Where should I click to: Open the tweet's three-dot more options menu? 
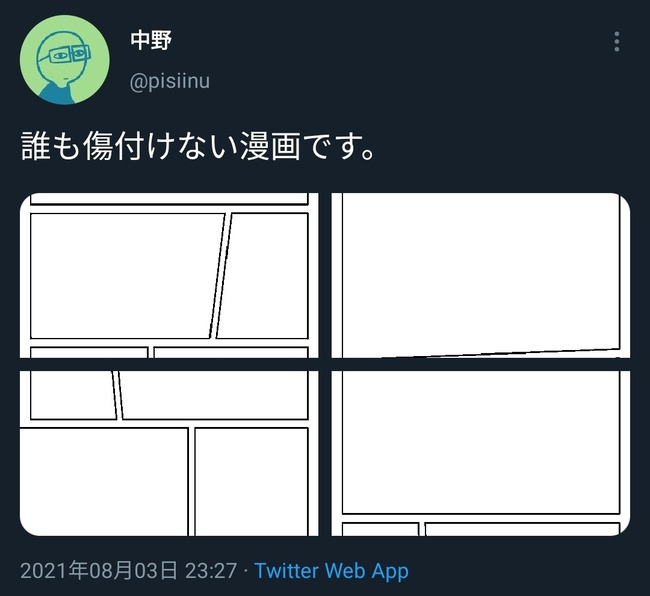[617, 41]
